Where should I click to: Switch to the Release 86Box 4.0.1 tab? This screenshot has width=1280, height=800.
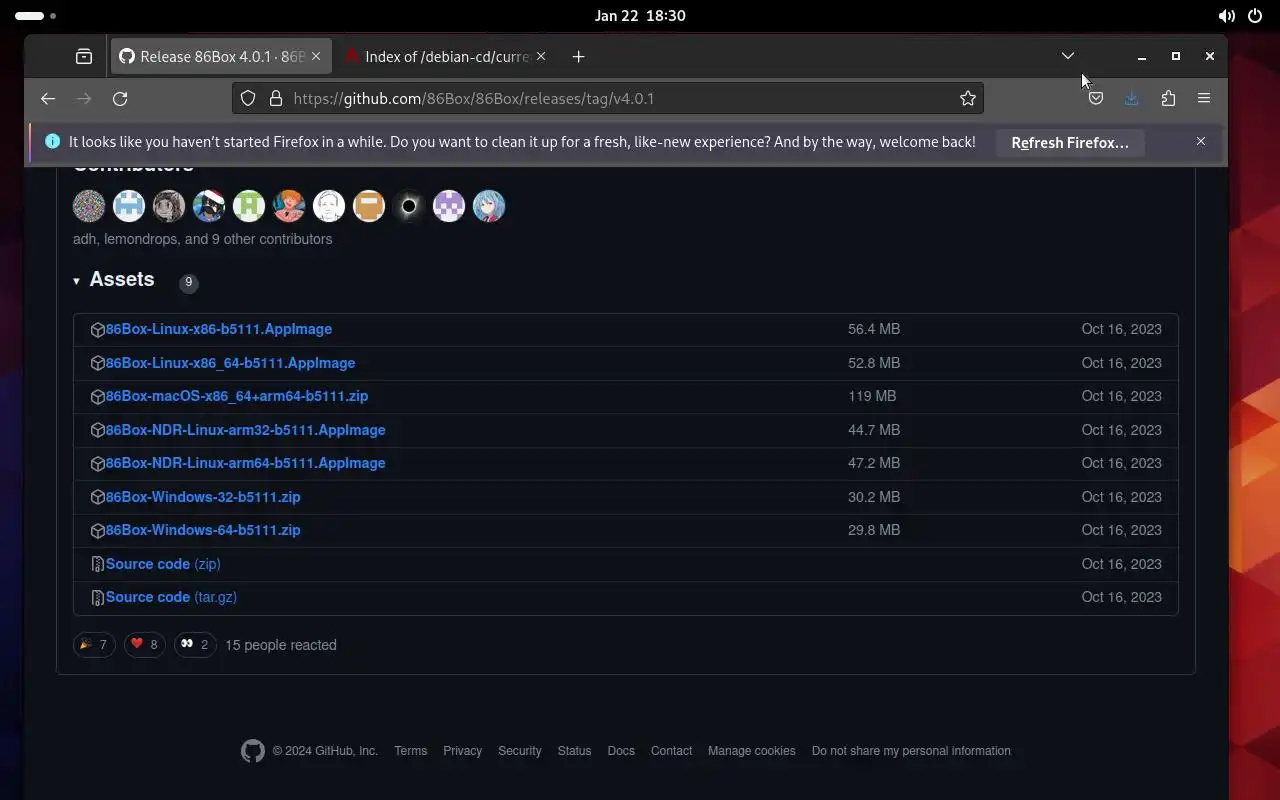[x=220, y=57]
